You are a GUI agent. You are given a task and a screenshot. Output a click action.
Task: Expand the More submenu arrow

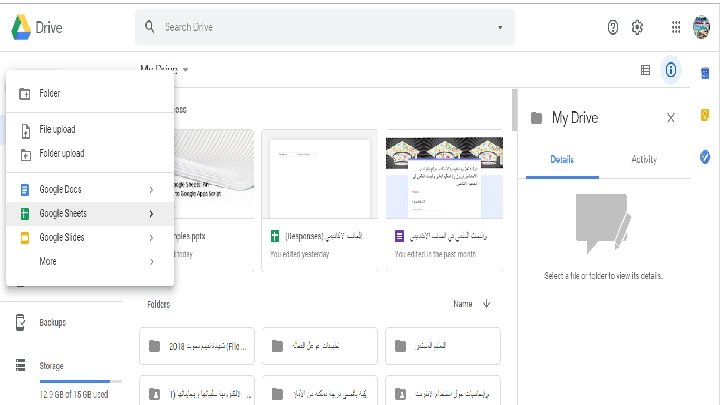coord(151,262)
